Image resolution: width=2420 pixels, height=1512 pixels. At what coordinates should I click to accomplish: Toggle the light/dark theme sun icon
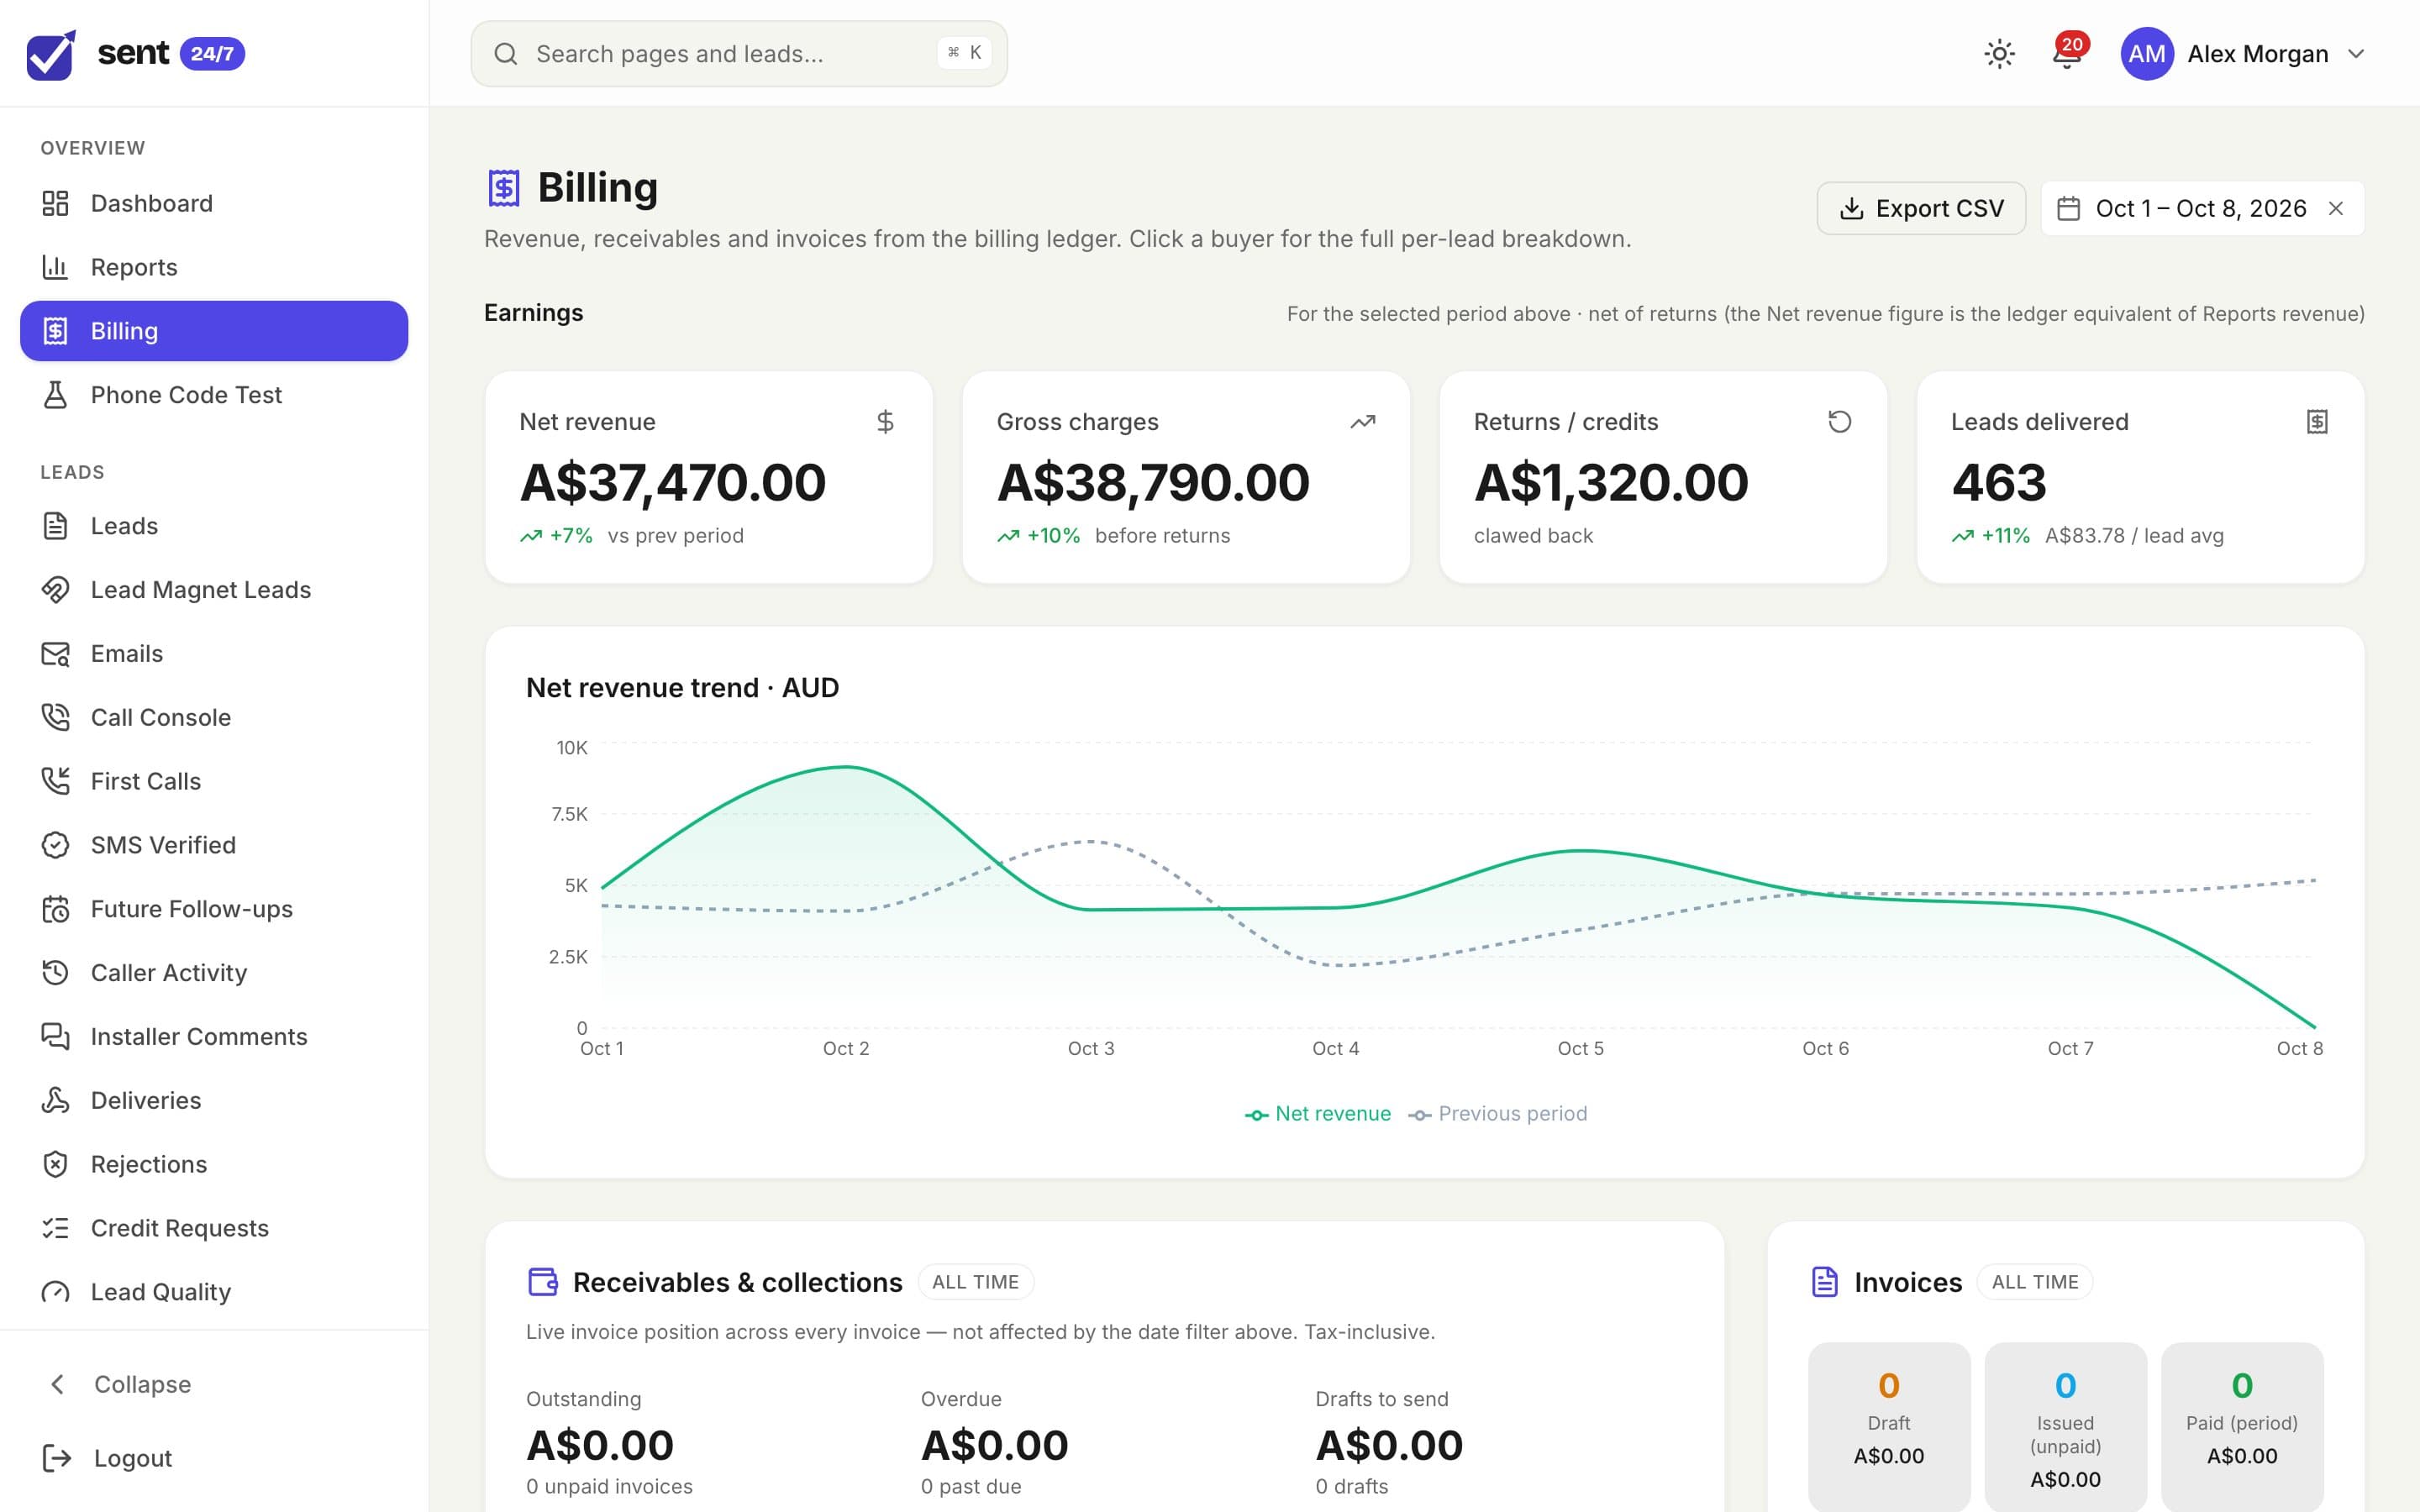(1999, 54)
